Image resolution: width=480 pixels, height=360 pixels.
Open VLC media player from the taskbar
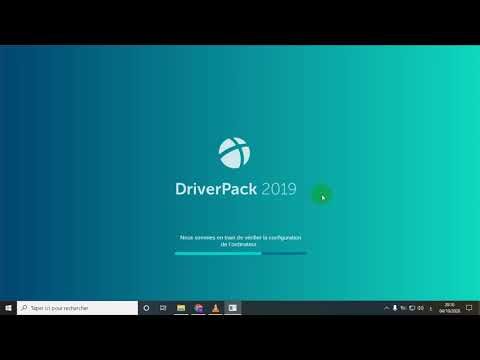[216, 308]
